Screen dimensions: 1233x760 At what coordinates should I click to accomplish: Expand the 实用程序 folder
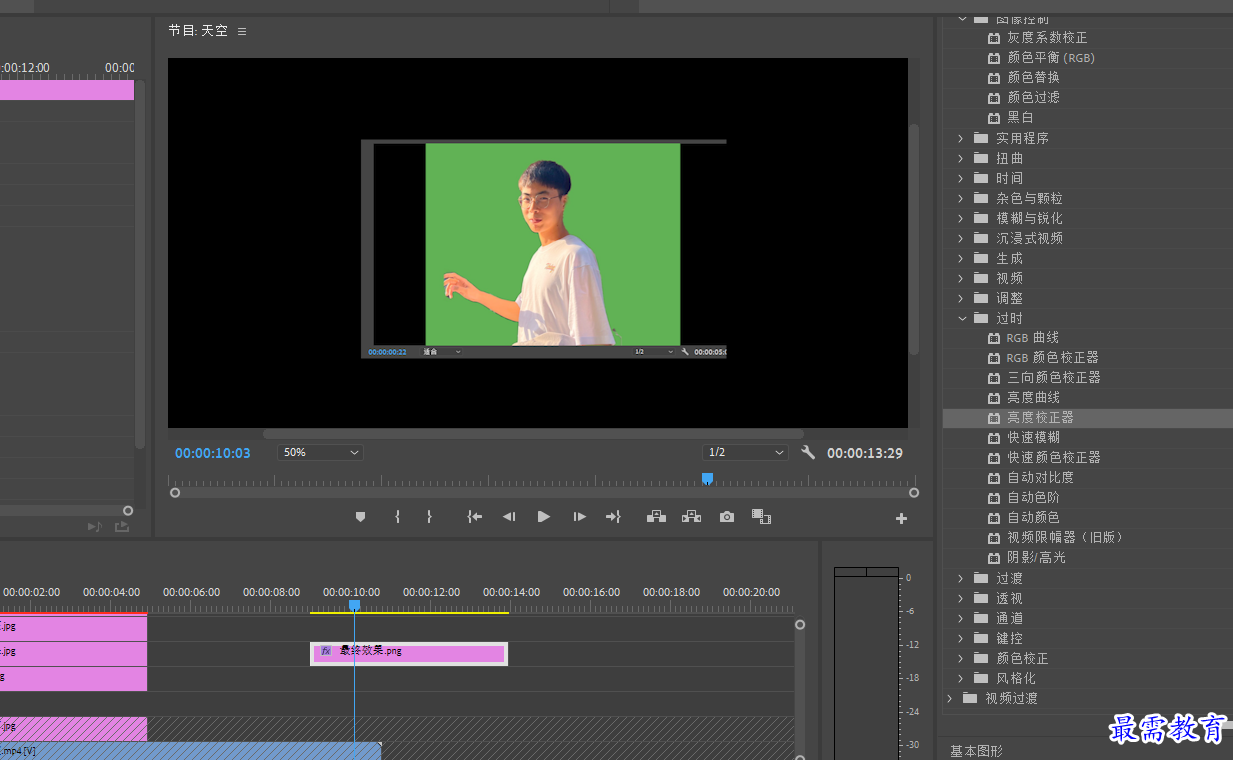(x=961, y=138)
